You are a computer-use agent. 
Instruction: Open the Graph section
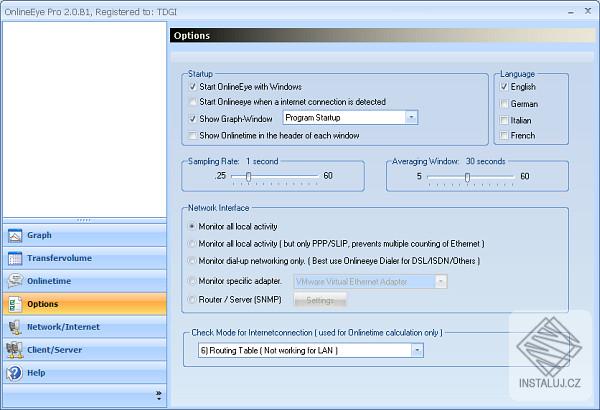click(x=85, y=235)
